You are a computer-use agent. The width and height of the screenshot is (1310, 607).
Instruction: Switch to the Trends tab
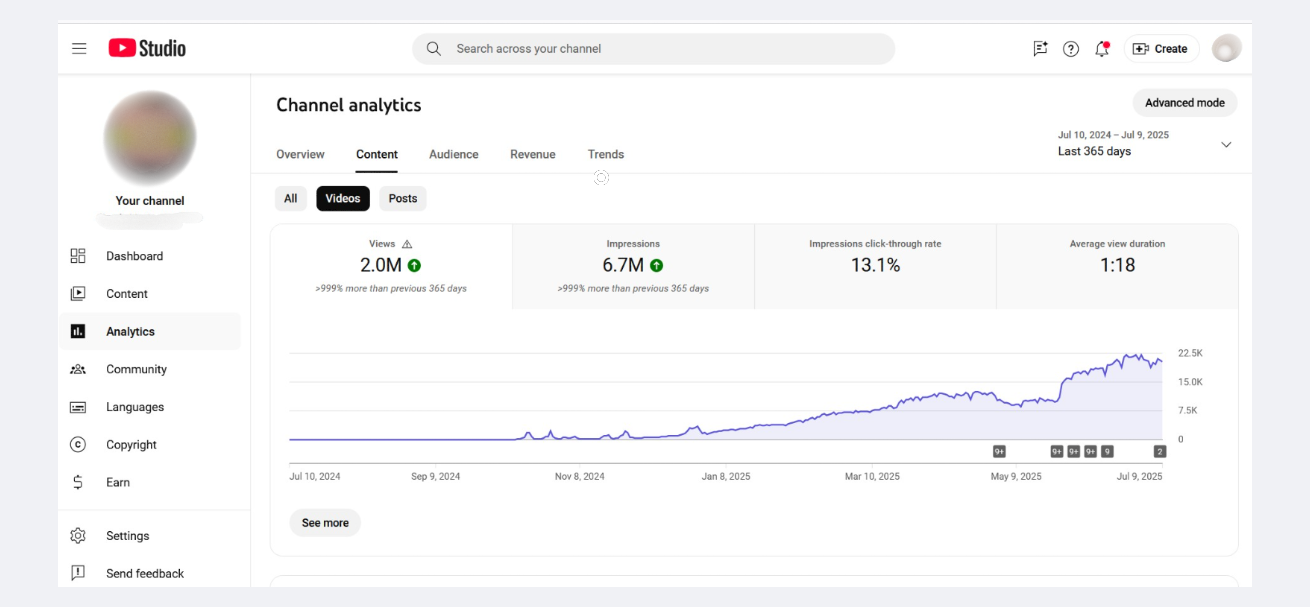(606, 154)
